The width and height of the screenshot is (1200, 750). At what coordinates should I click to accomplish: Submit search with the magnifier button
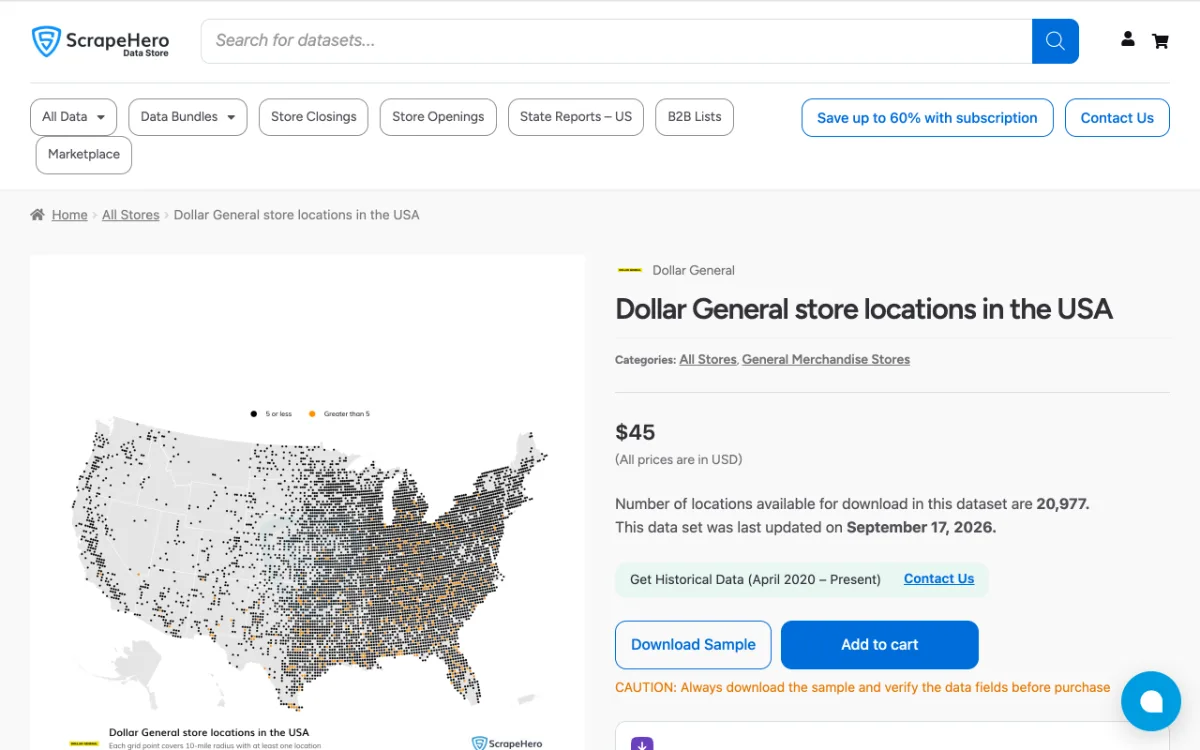click(1055, 41)
